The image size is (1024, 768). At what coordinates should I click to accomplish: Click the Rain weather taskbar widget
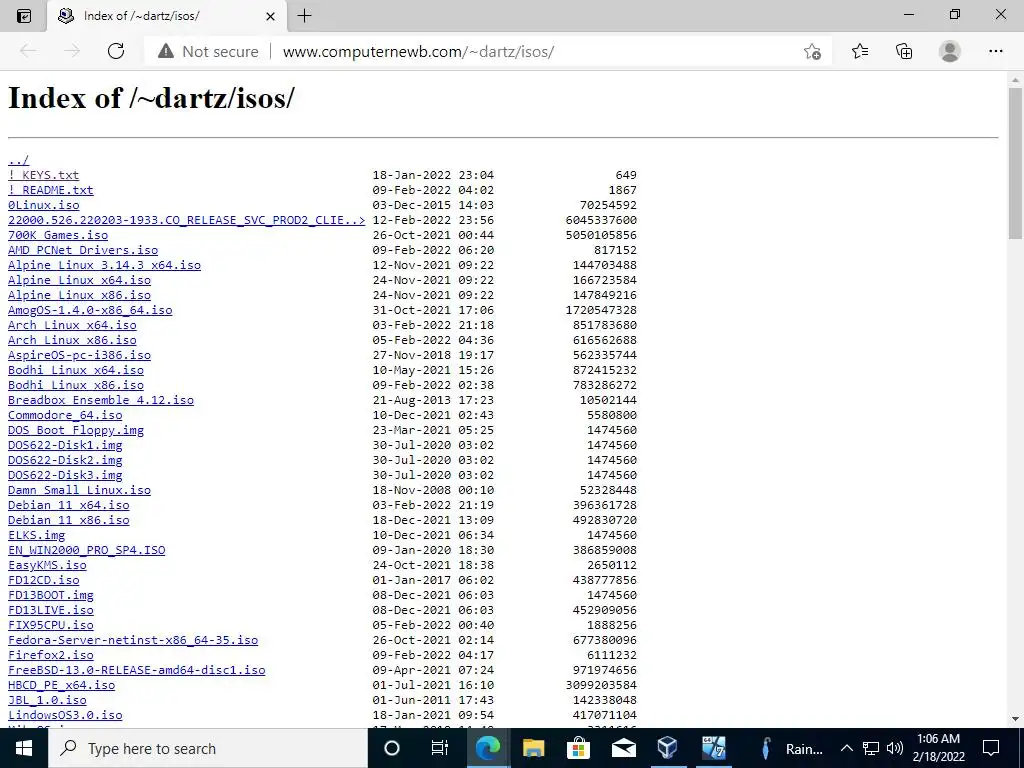tap(793, 748)
